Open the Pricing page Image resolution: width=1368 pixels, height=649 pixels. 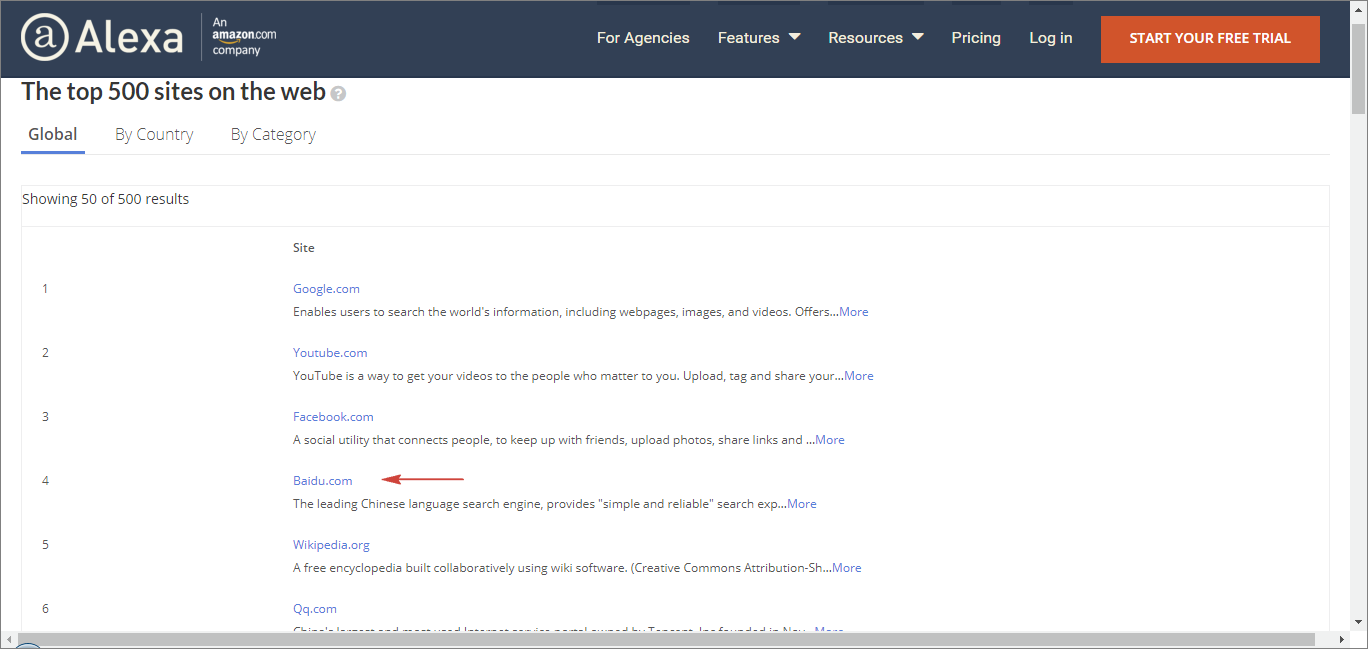(976, 38)
